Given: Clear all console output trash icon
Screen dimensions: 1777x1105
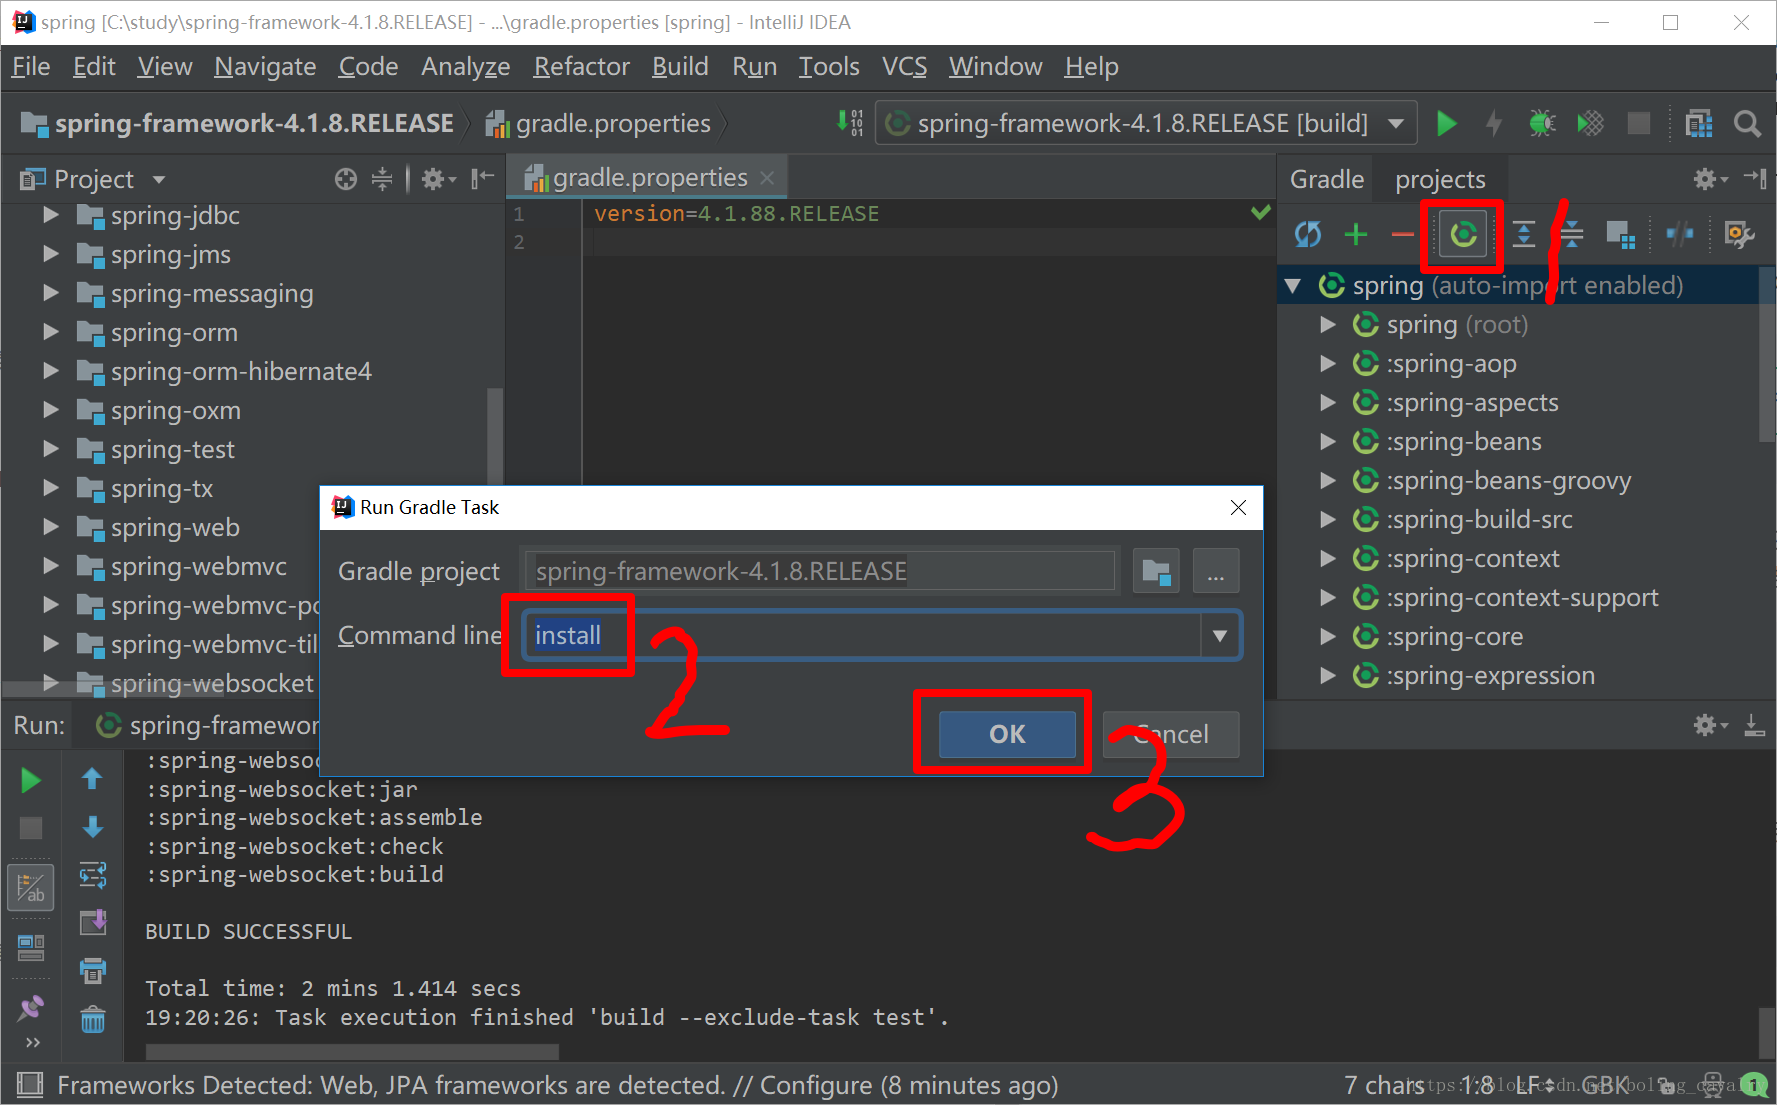Looking at the screenshot, I should [x=93, y=1019].
